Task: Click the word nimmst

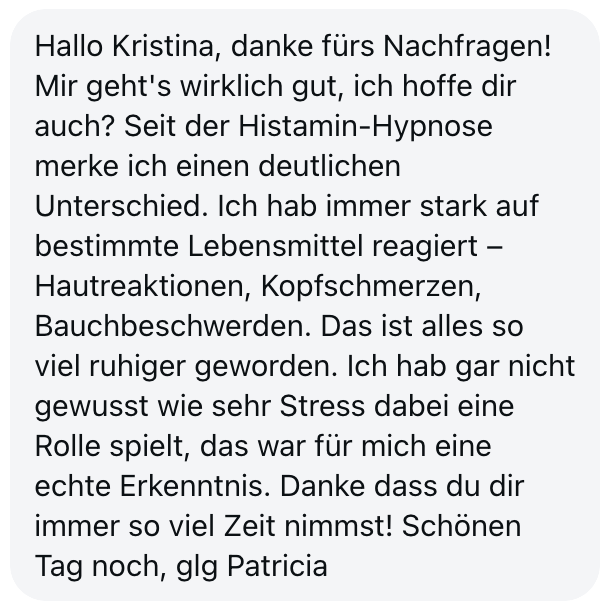Action: coord(339,526)
